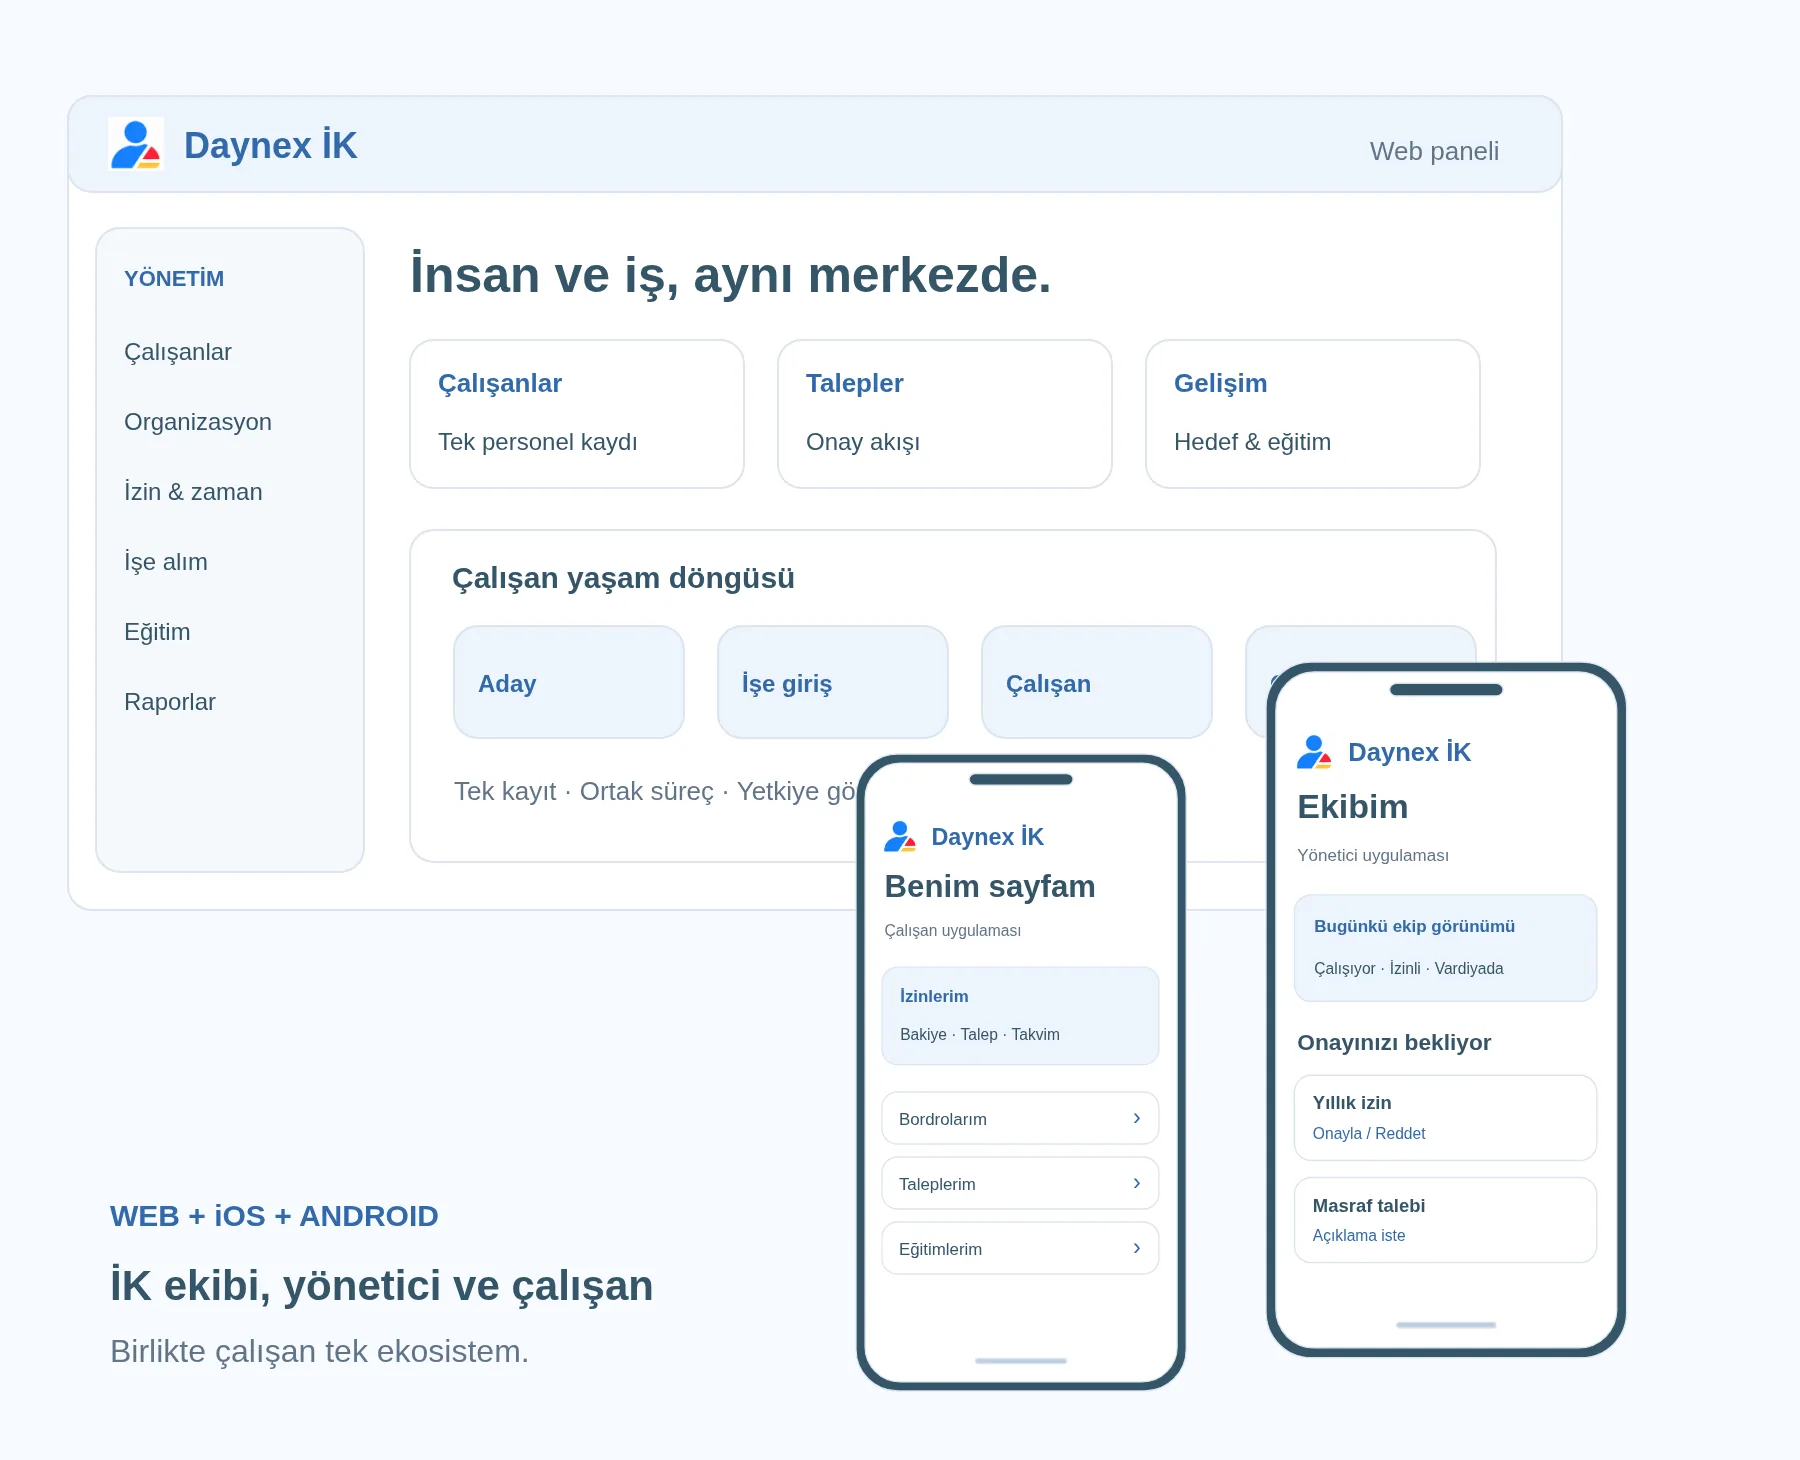Click the Onayınızı bekliyor heading

(x=1394, y=1042)
